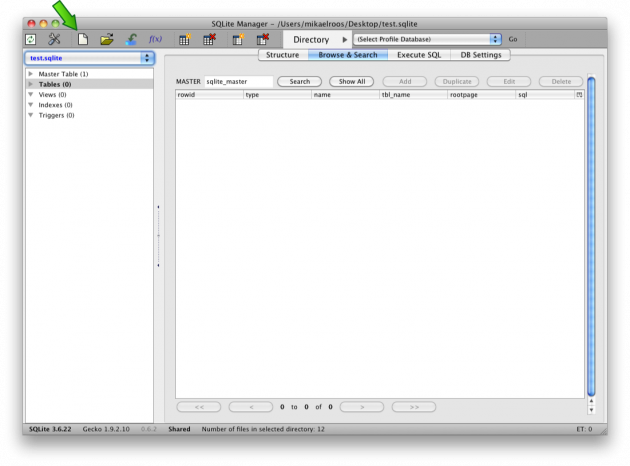630x466 pixels.
Task: Switch to the Structure tab
Action: click(x=283, y=55)
